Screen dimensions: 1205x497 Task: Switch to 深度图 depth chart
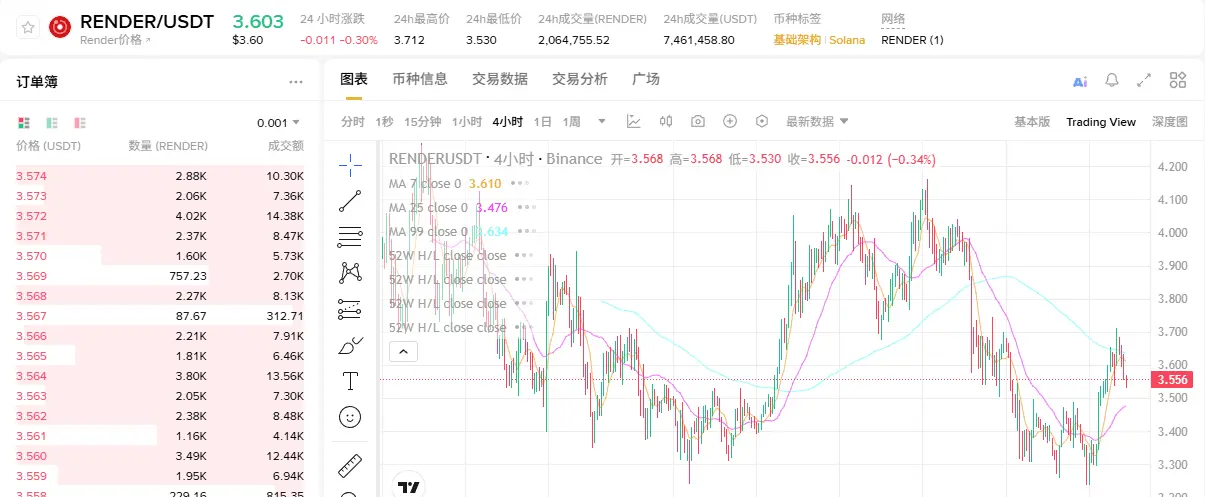pos(1170,122)
